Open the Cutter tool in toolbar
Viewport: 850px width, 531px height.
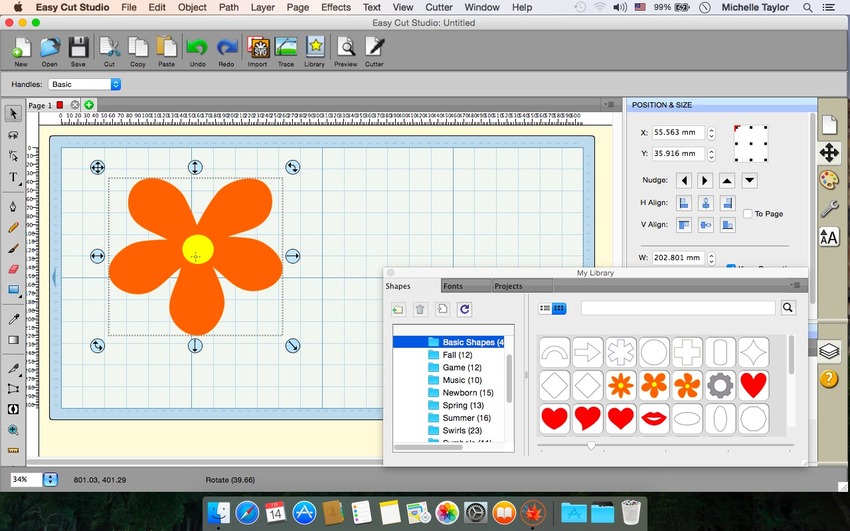(x=374, y=50)
